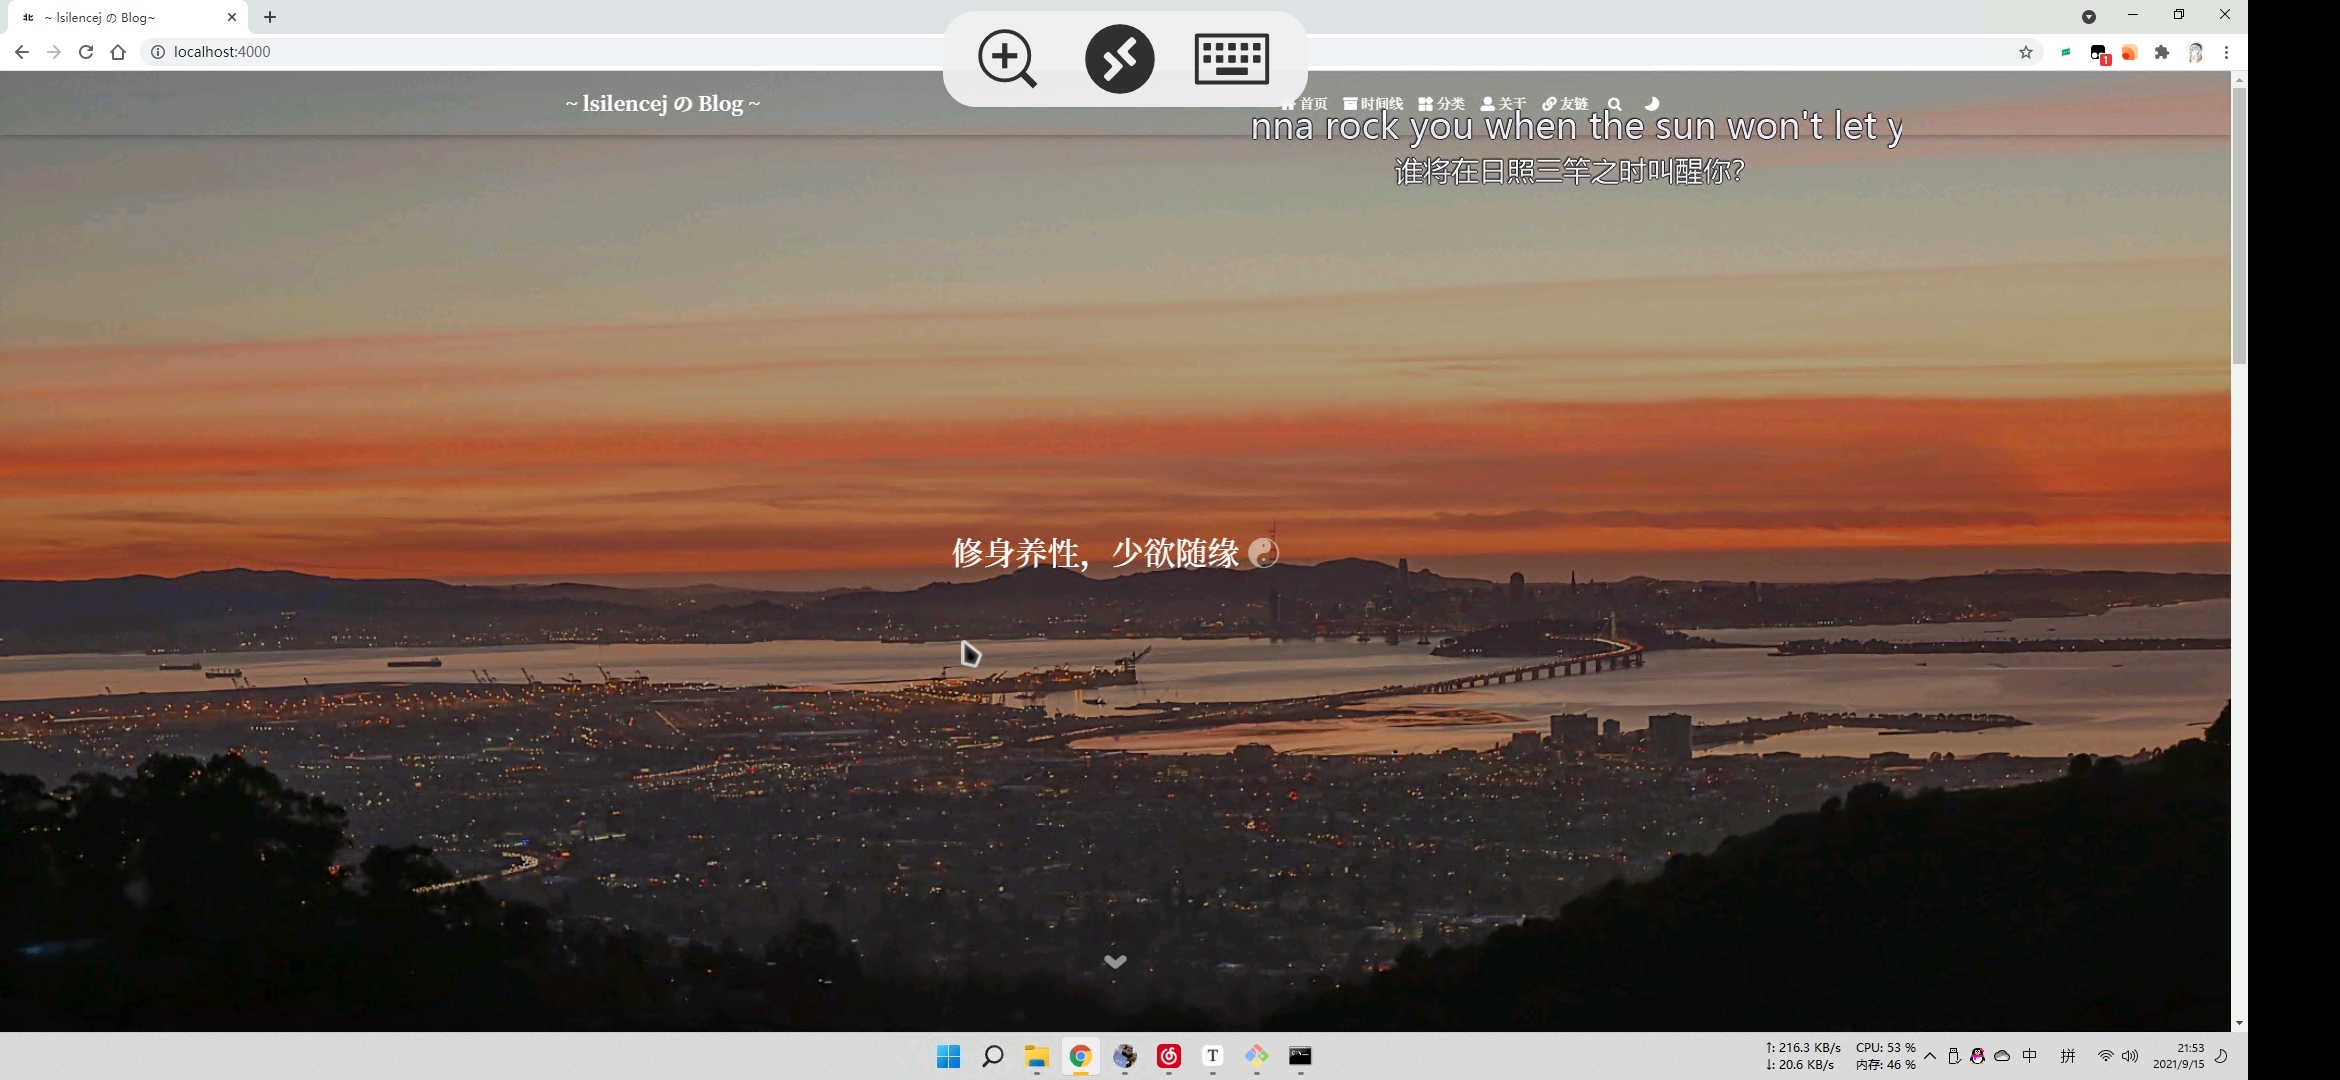Click the cloud tray icon
The image size is (2340, 1080).
(x=2002, y=1056)
